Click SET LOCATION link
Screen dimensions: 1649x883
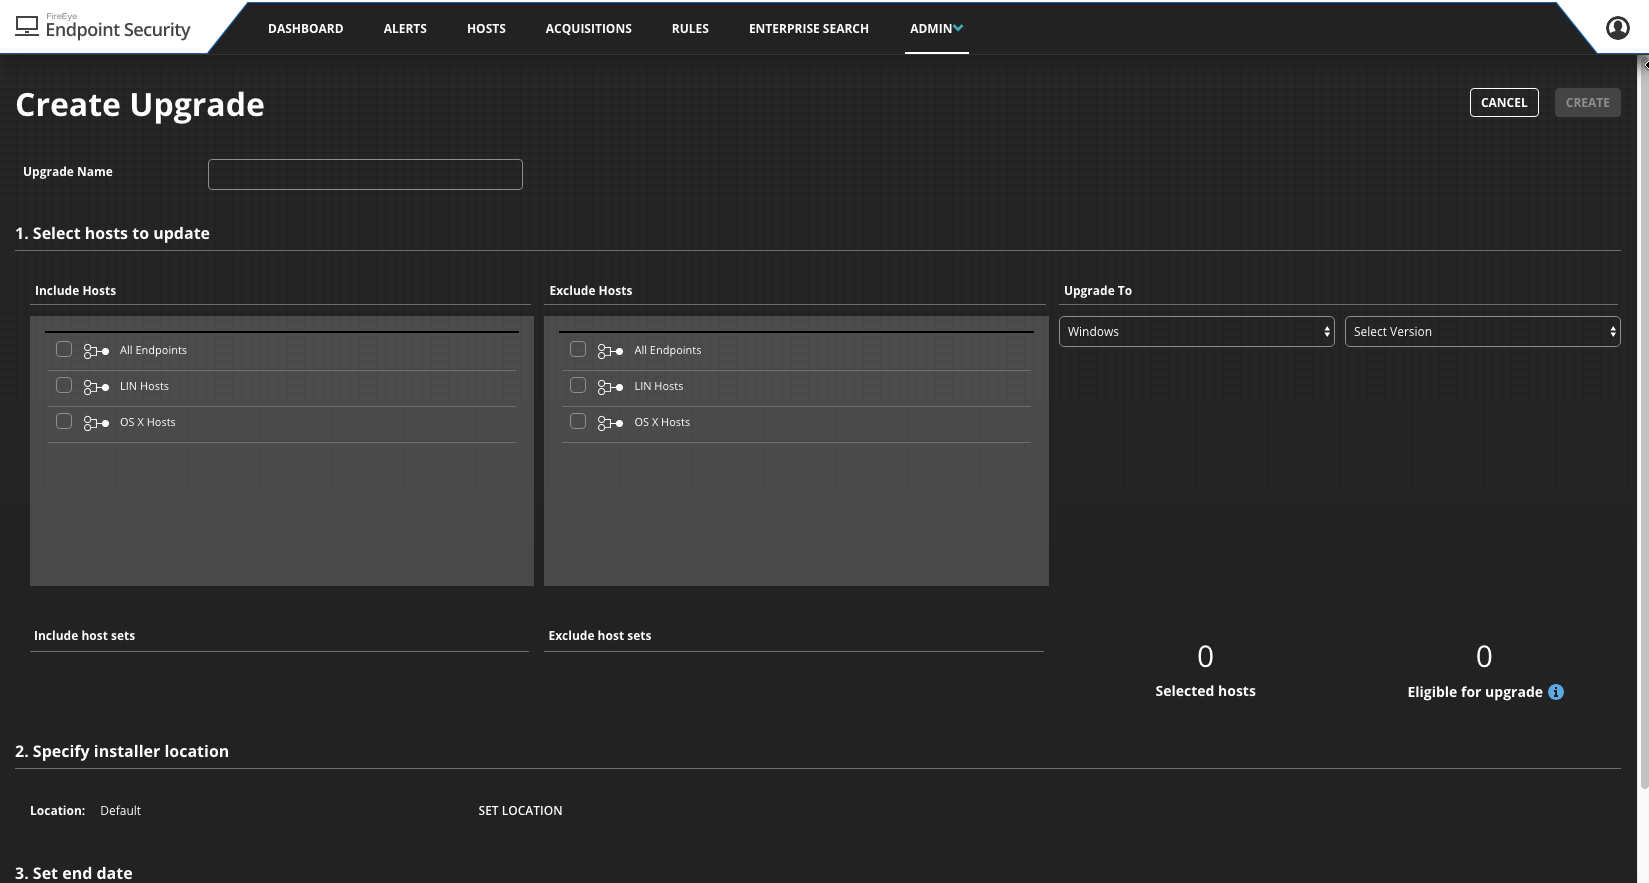pyautogui.click(x=520, y=811)
